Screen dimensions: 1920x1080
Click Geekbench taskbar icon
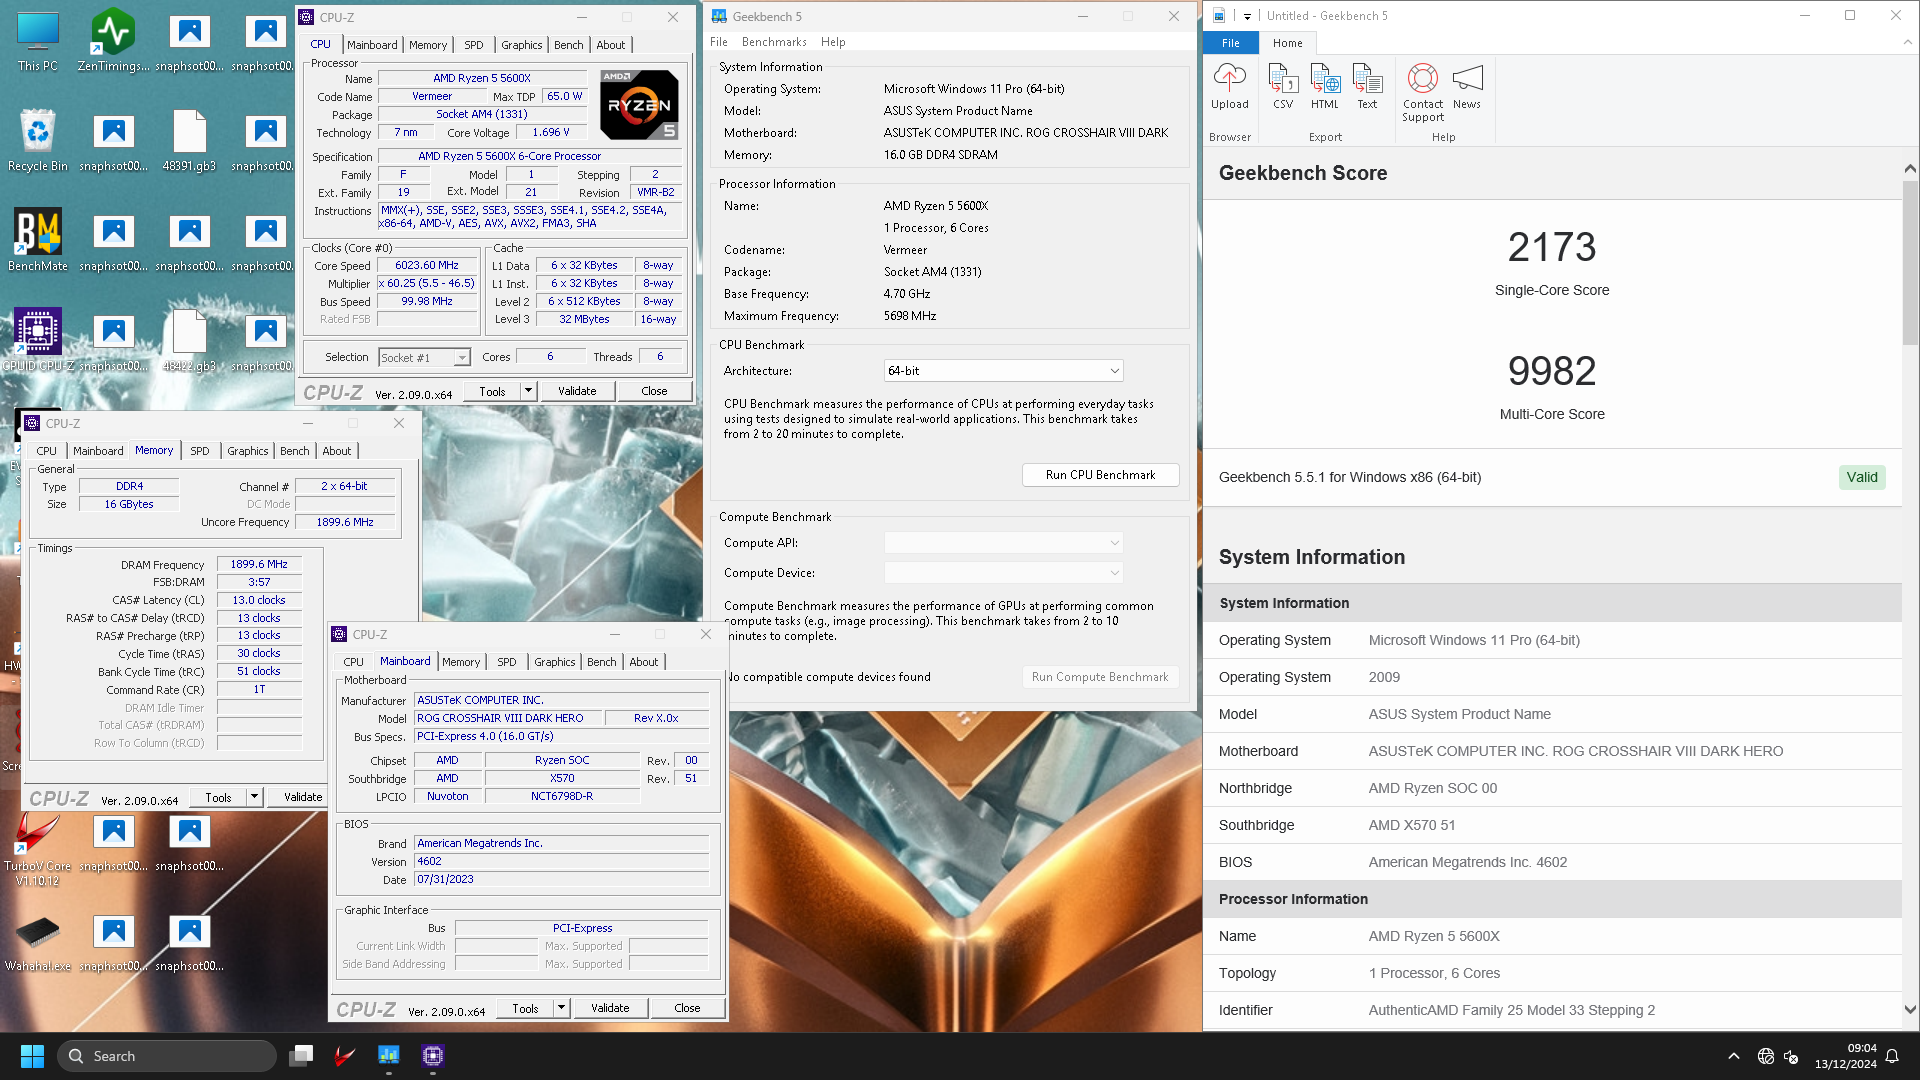coord(389,1056)
